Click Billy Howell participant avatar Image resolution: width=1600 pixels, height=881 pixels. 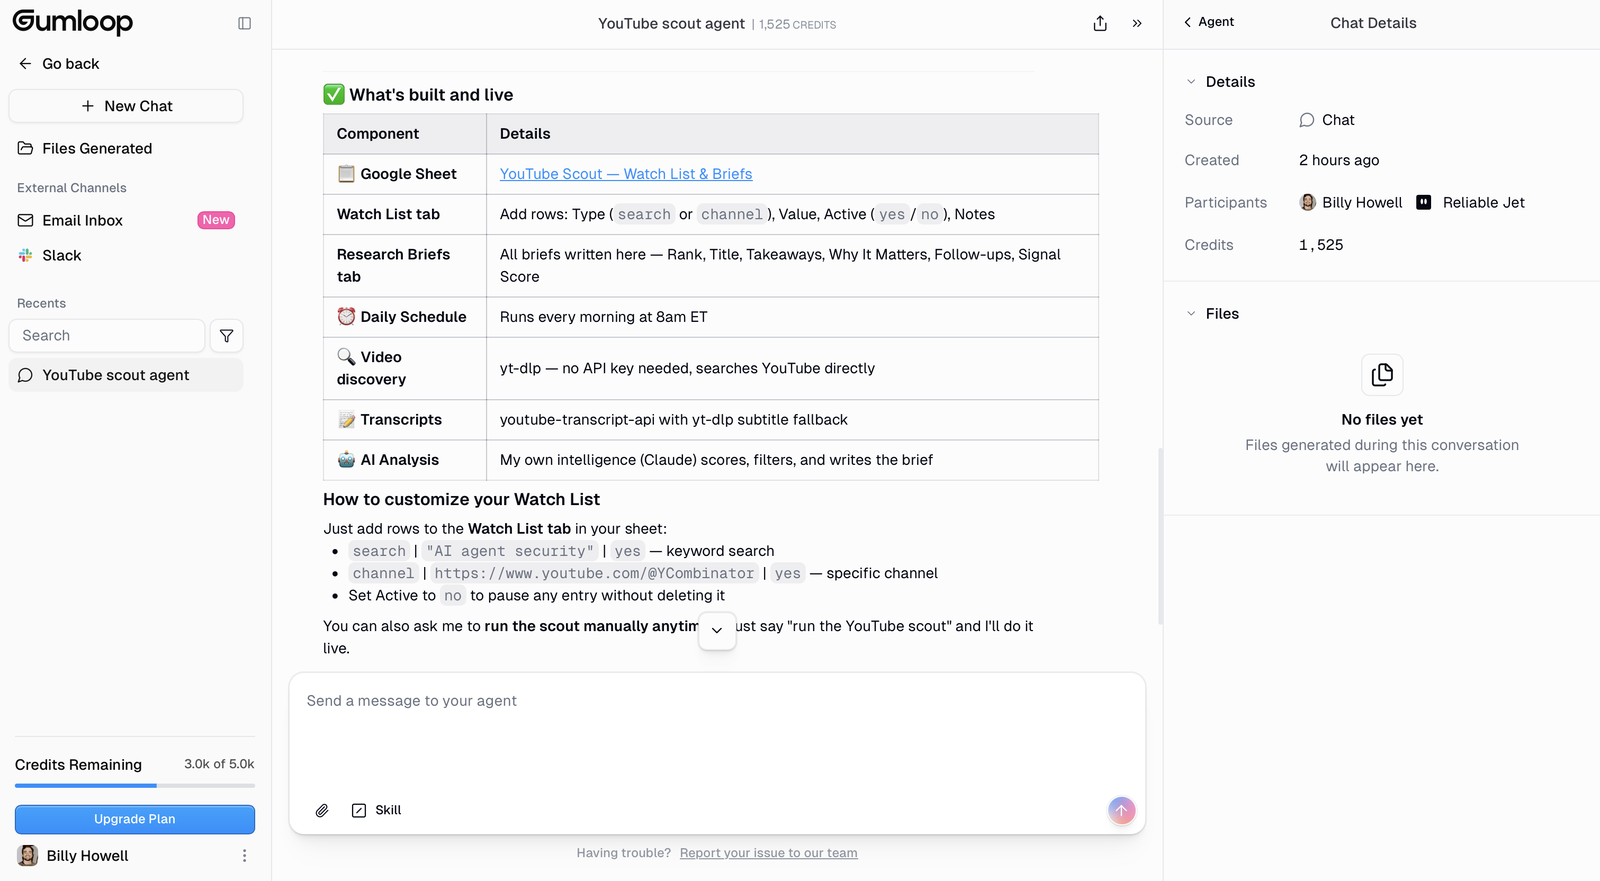(x=1307, y=202)
